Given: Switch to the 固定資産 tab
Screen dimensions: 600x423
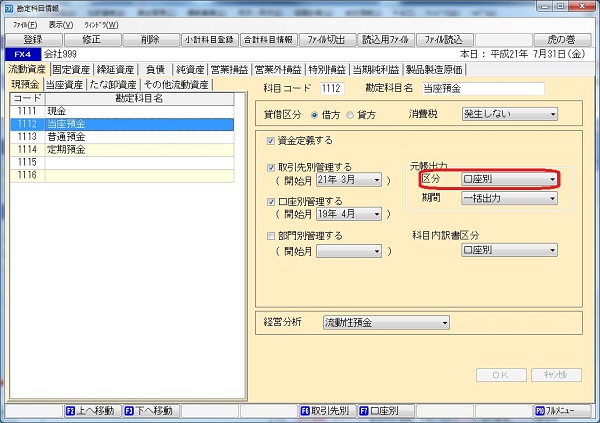Looking at the screenshot, I should 71,70.
